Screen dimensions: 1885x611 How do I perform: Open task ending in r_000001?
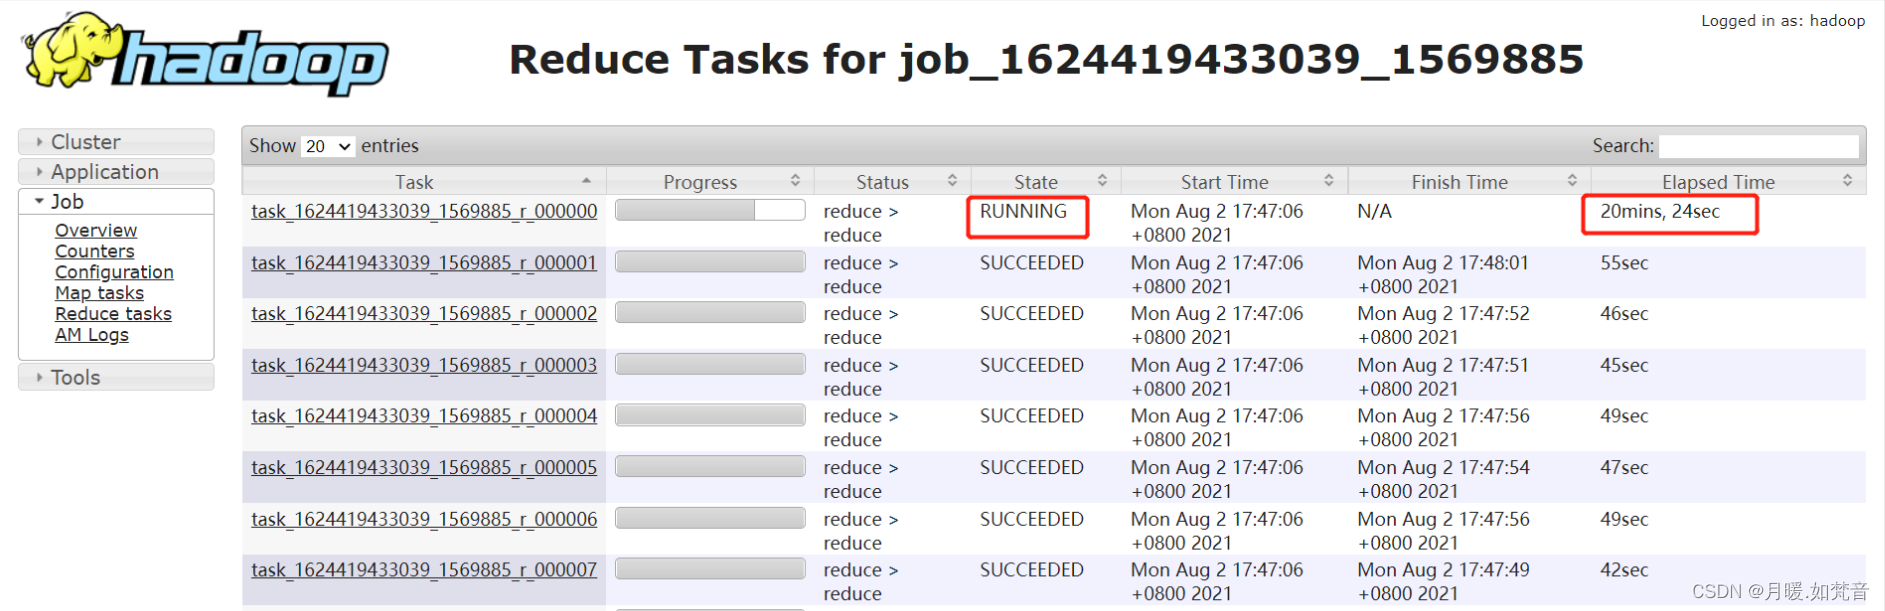[x=424, y=263]
